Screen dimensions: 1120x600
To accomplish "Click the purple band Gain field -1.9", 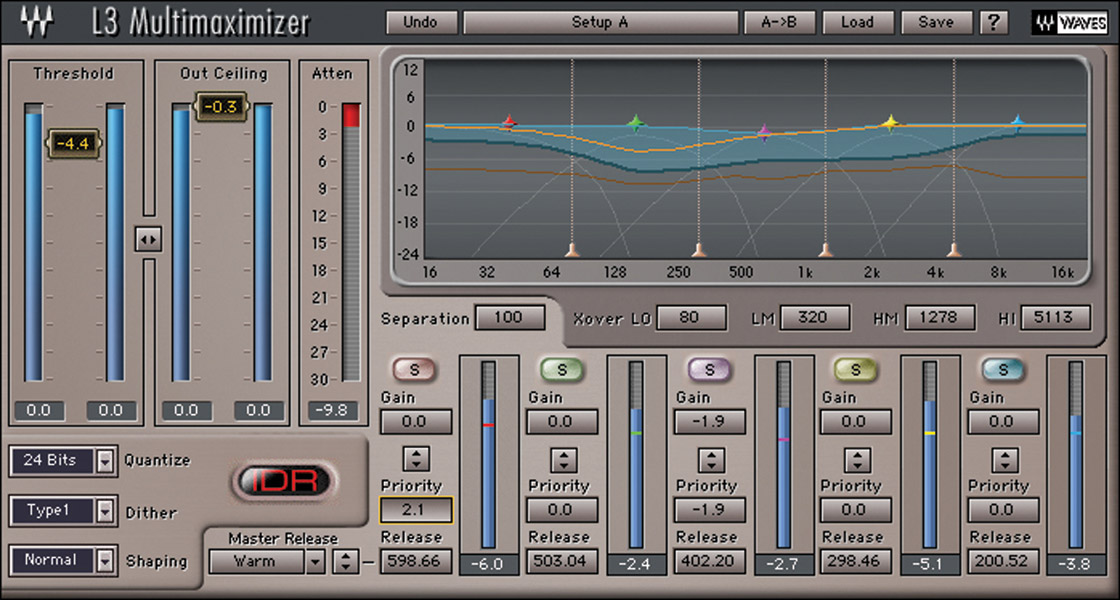I will click(710, 421).
